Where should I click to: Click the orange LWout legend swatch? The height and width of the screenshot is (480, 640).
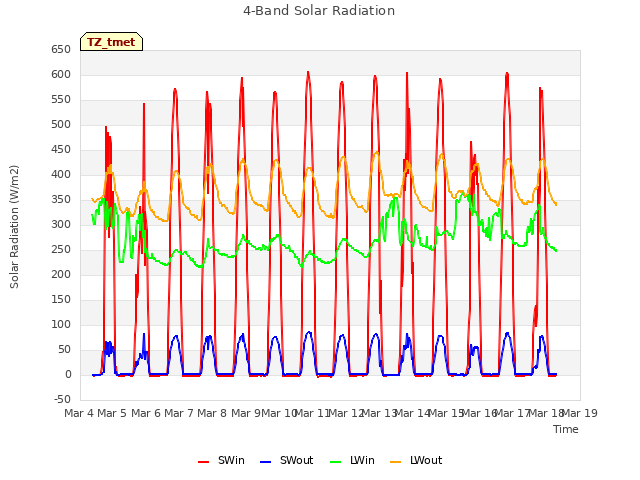coord(396,462)
